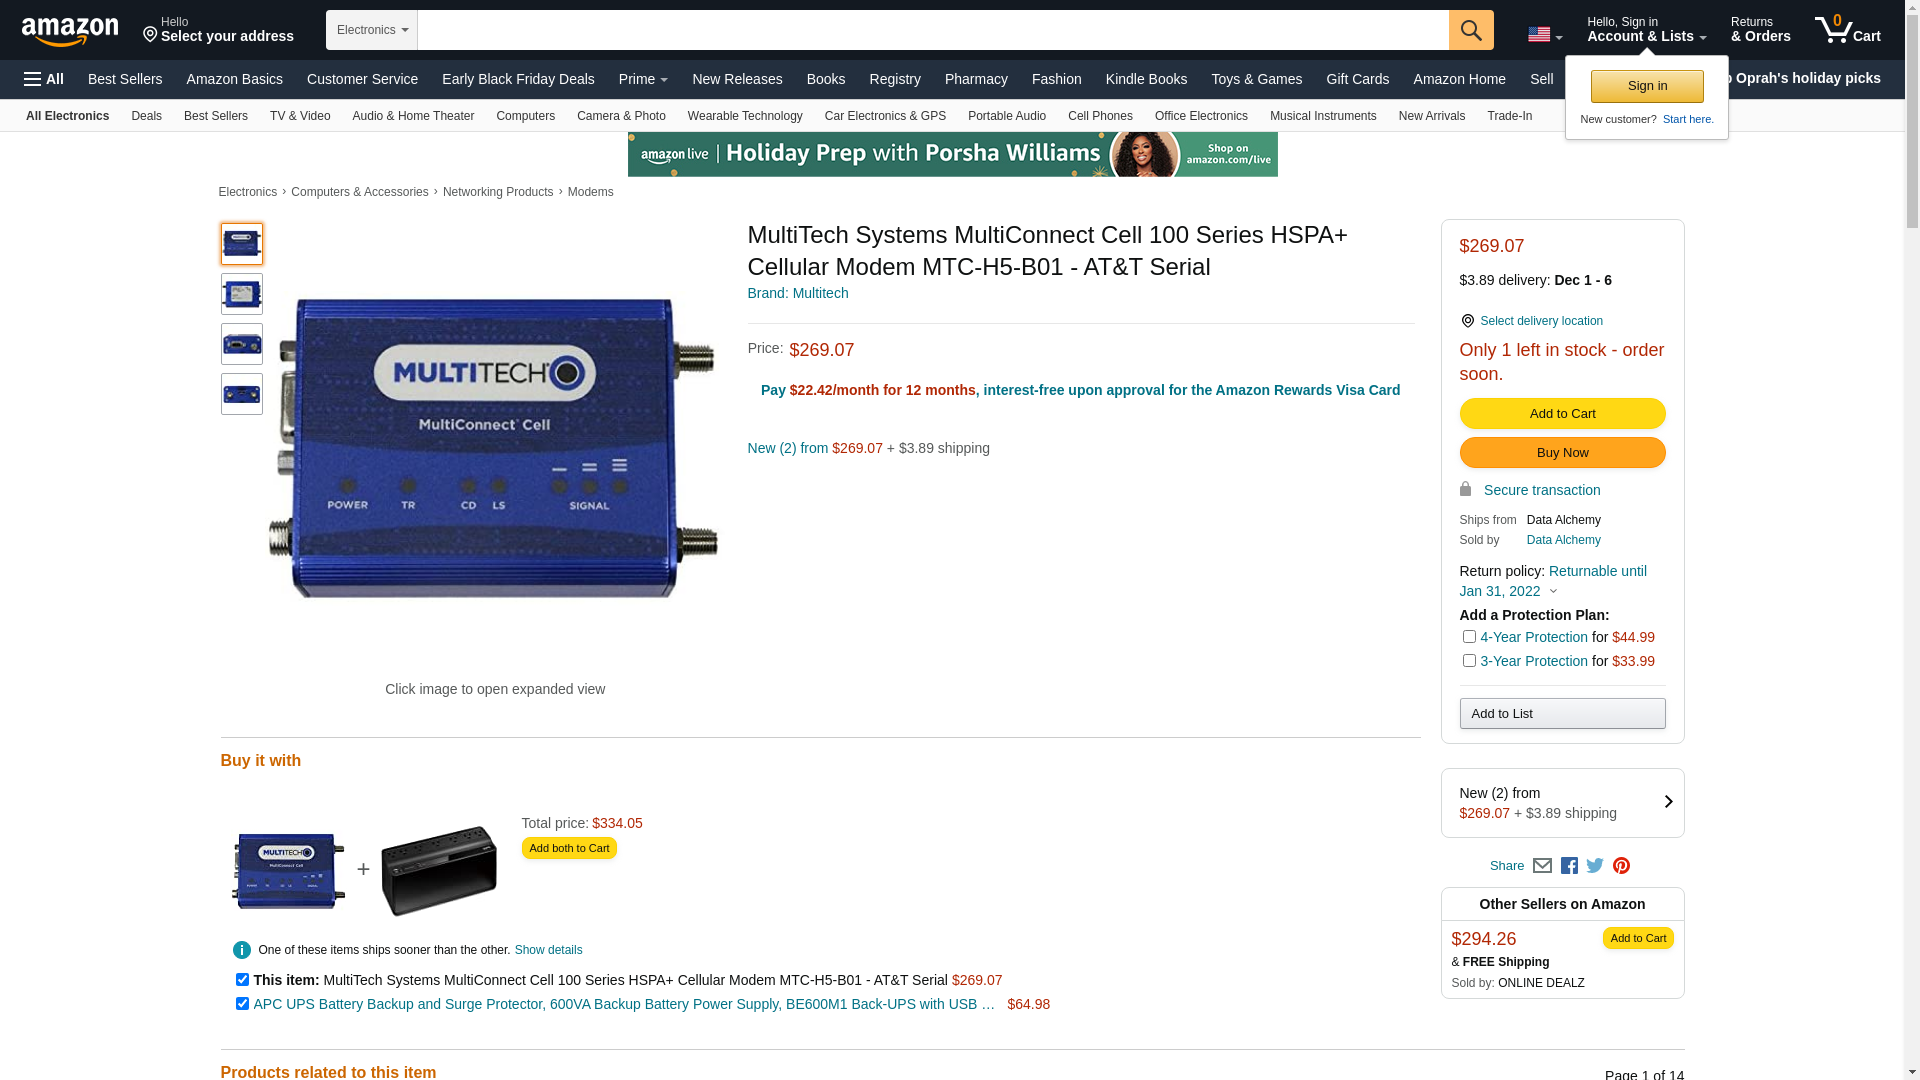Open the Data Alchemy seller link

pos(1563,540)
